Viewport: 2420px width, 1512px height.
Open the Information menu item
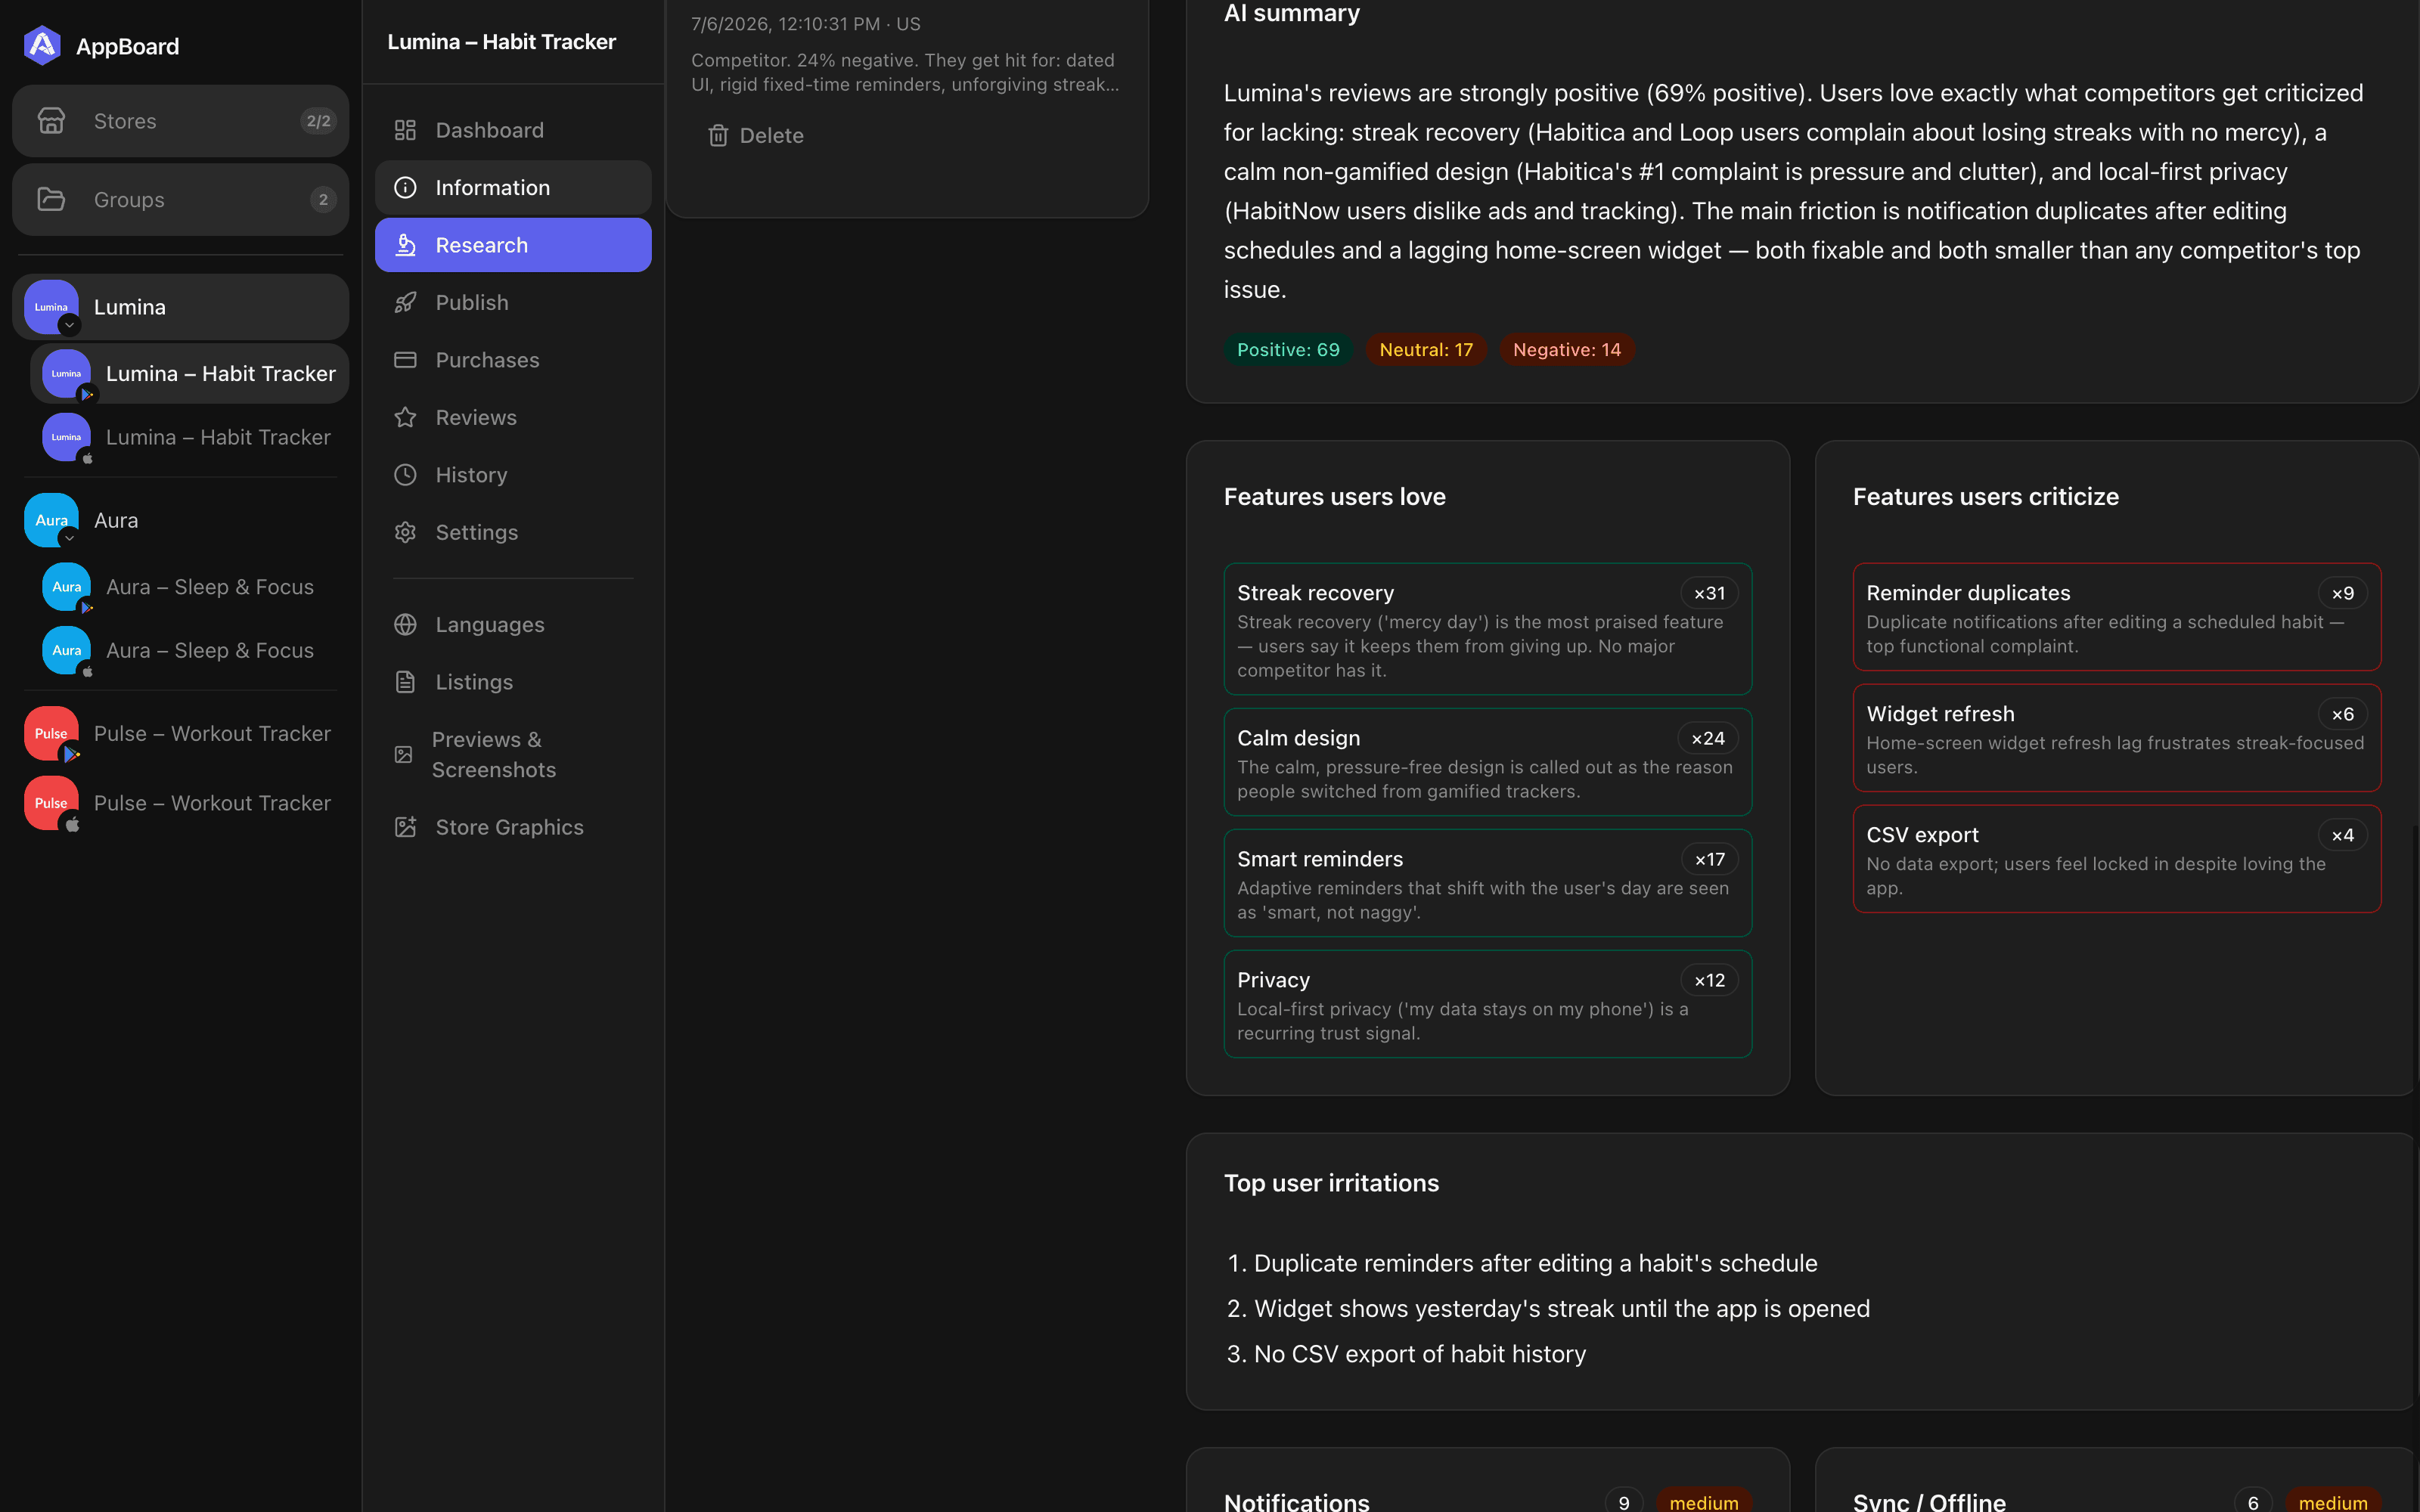(x=513, y=188)
